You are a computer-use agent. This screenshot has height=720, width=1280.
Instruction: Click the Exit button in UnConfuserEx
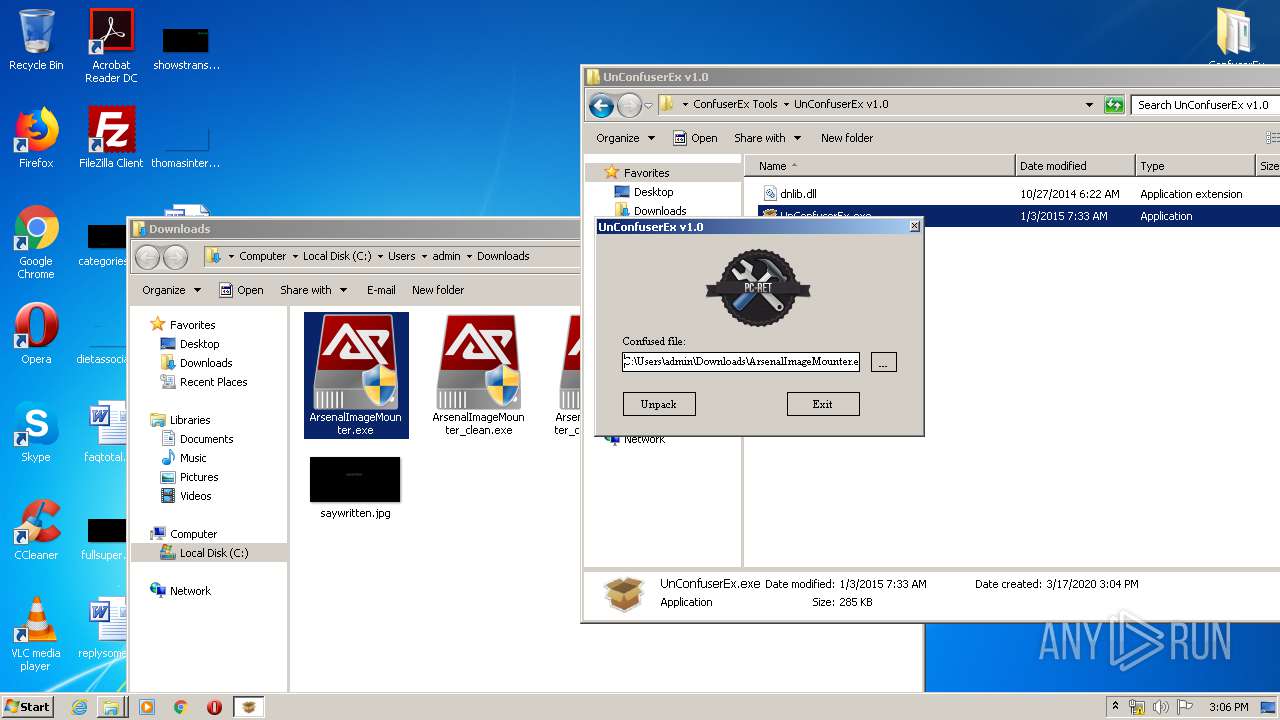(822, 404)
